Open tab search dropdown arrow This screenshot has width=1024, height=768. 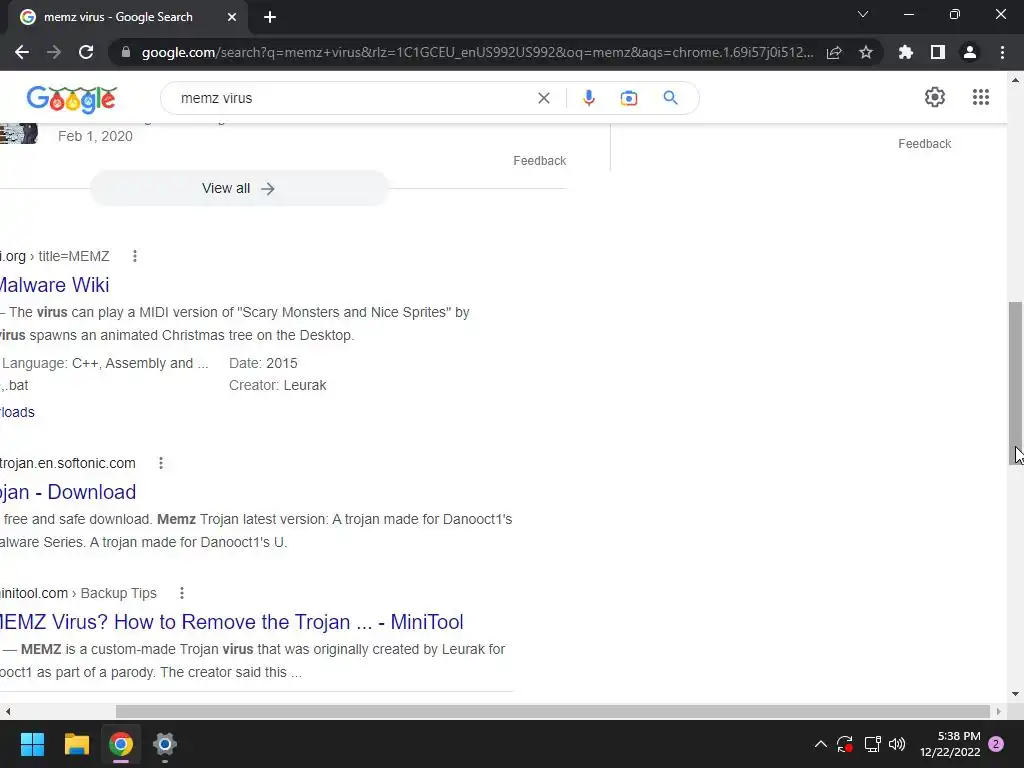click(x=863, y=14)
